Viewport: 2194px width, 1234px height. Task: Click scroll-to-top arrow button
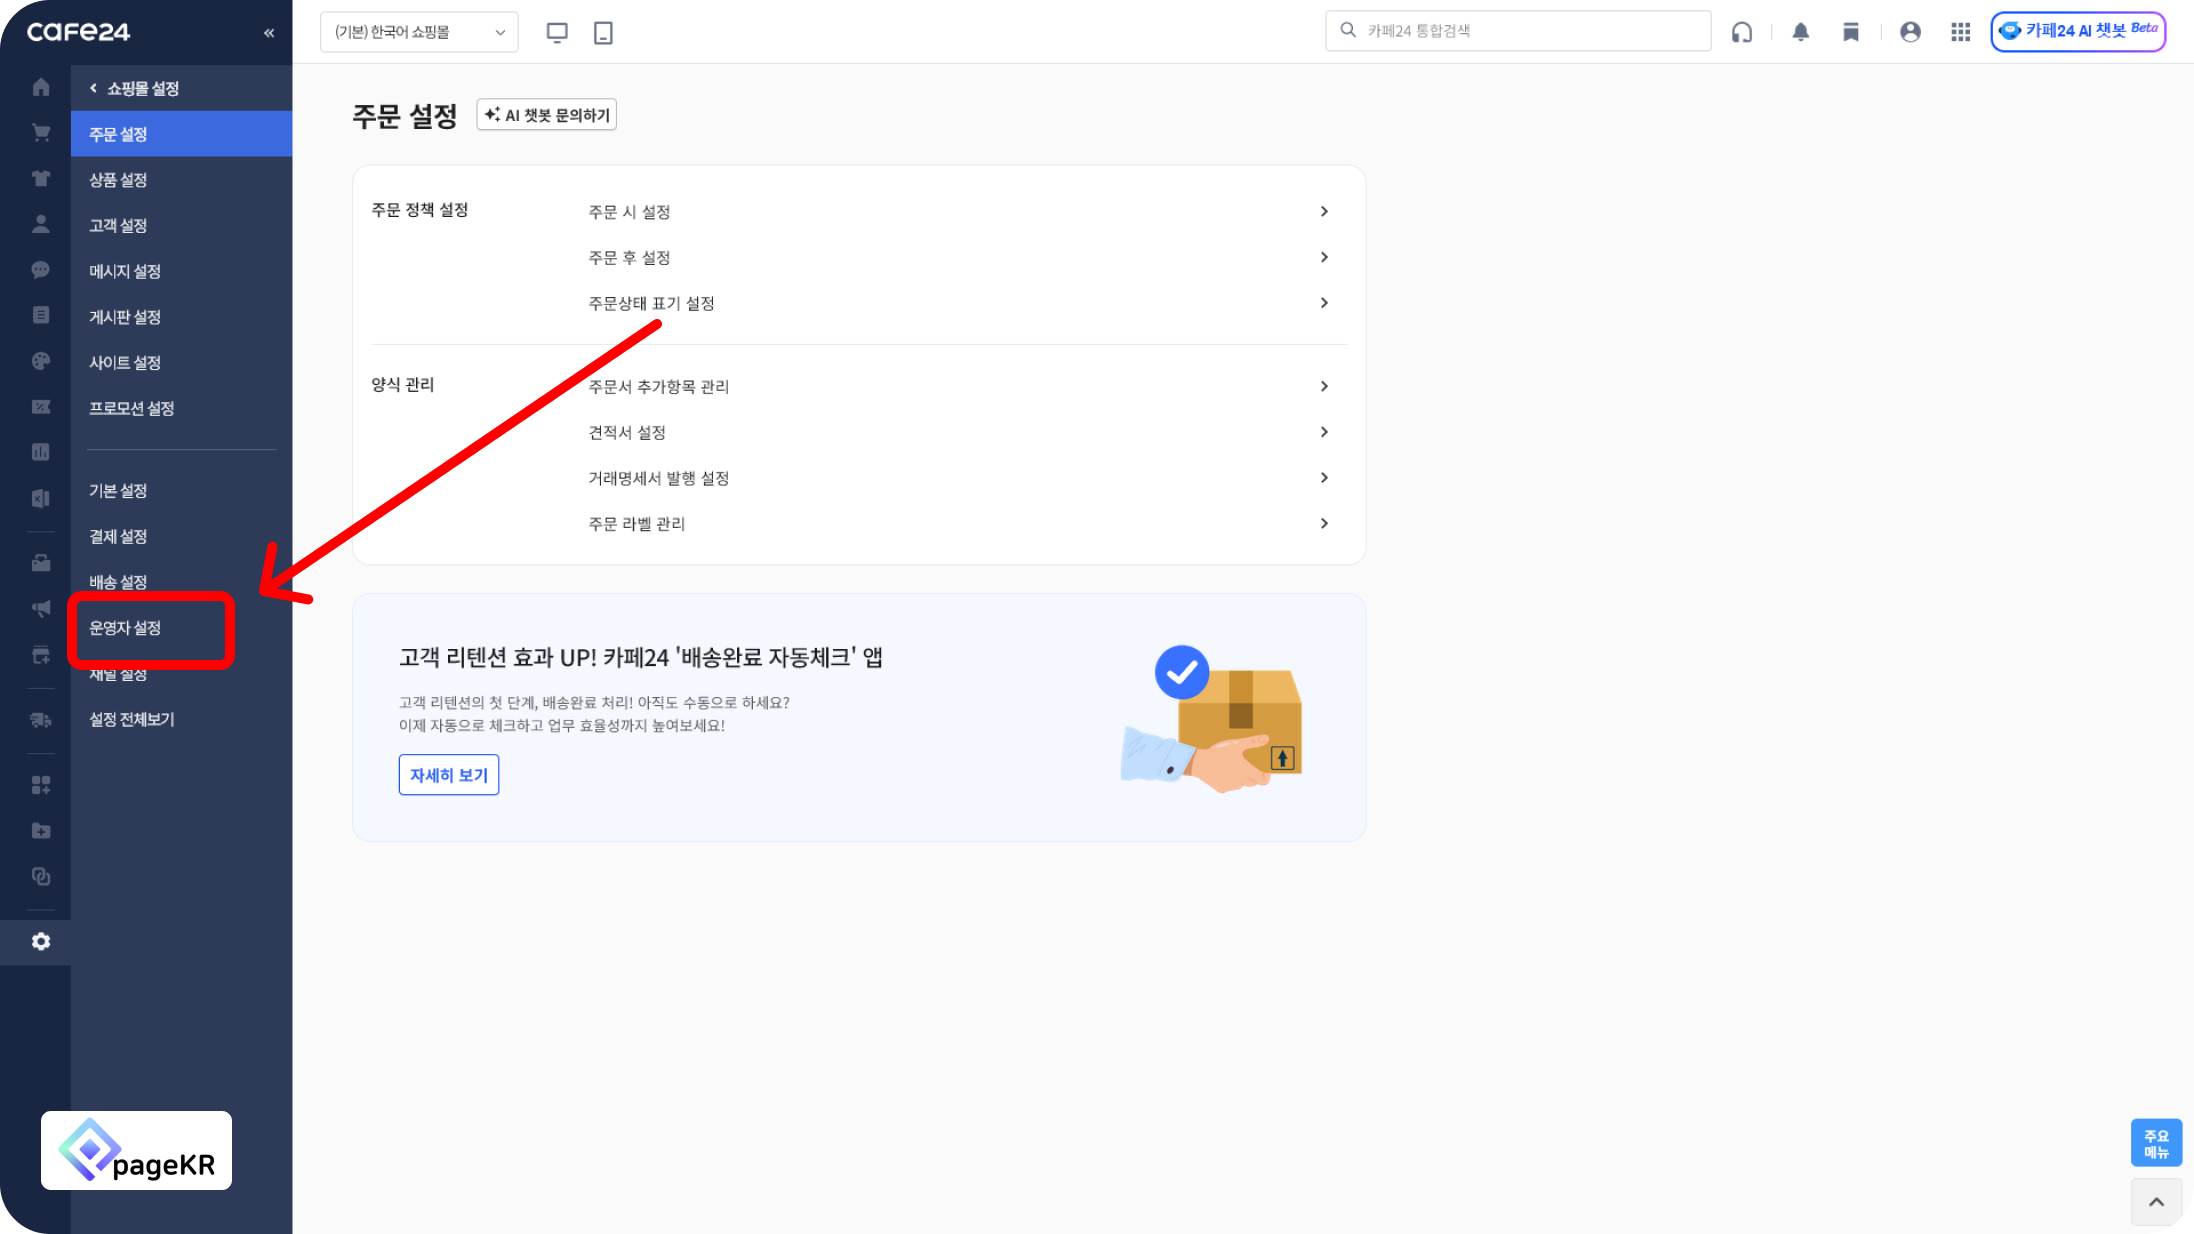pos(2156,1202)
